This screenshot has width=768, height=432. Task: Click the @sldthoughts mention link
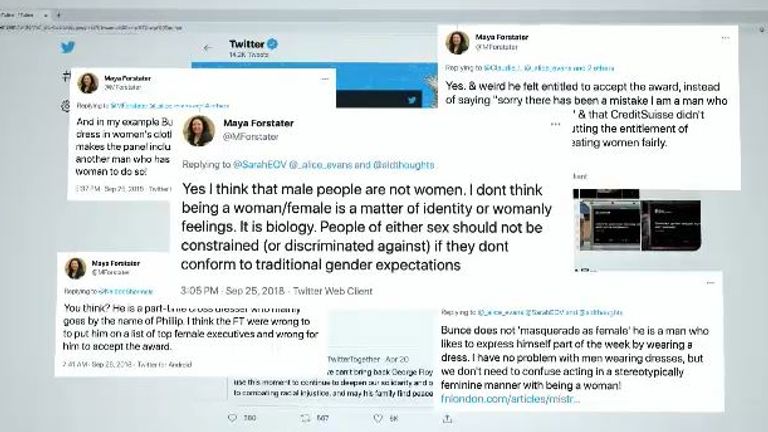tap(404, 165)
